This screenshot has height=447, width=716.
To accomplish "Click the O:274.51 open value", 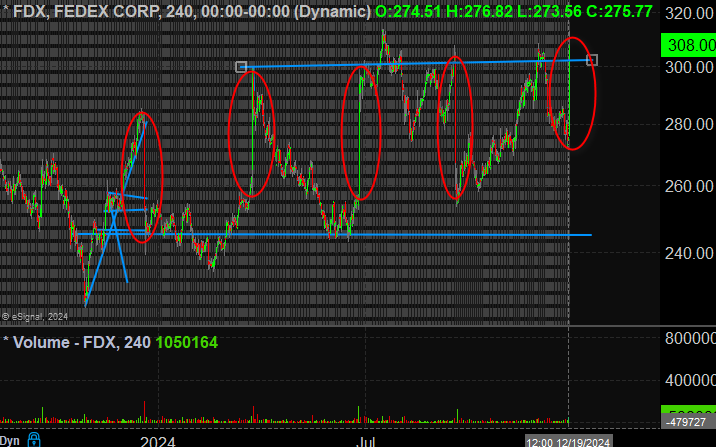I will pyautogui.click(x=409, y=11).
